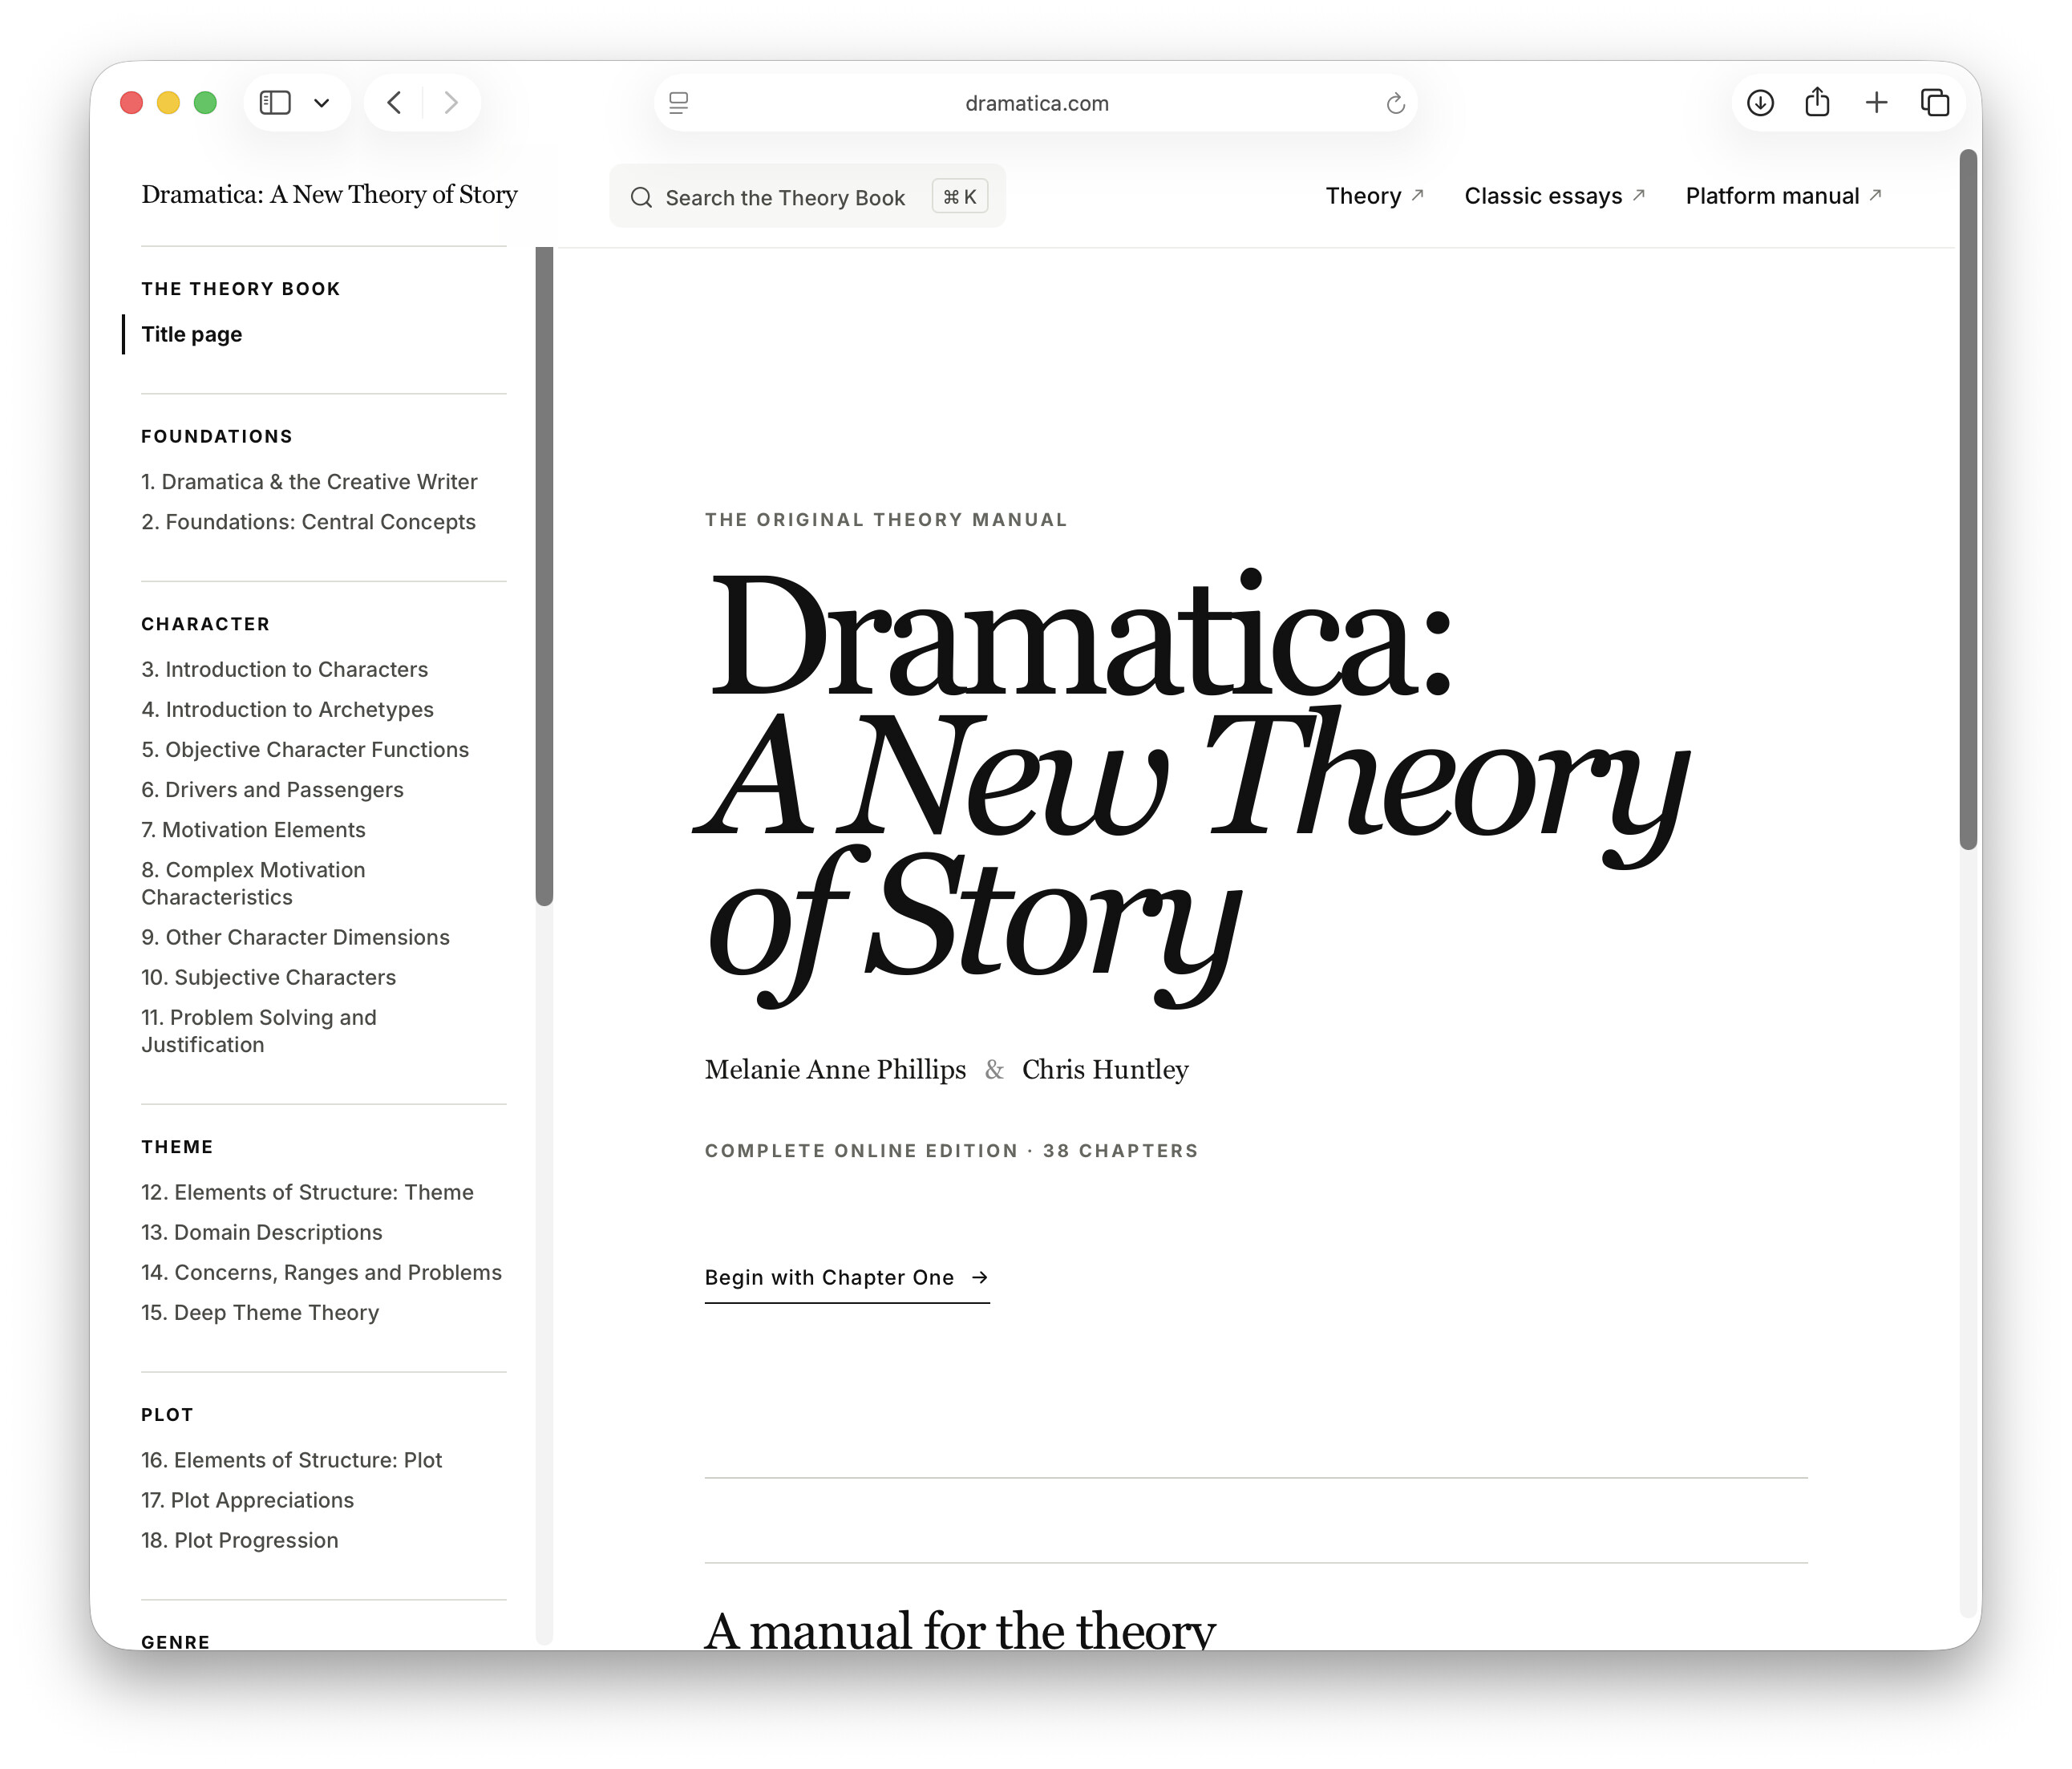Image resolution: width=2072 pixels, height=1769 pixels.
Task: Minimize the window with the yellow button
Action: coord(168,103)
